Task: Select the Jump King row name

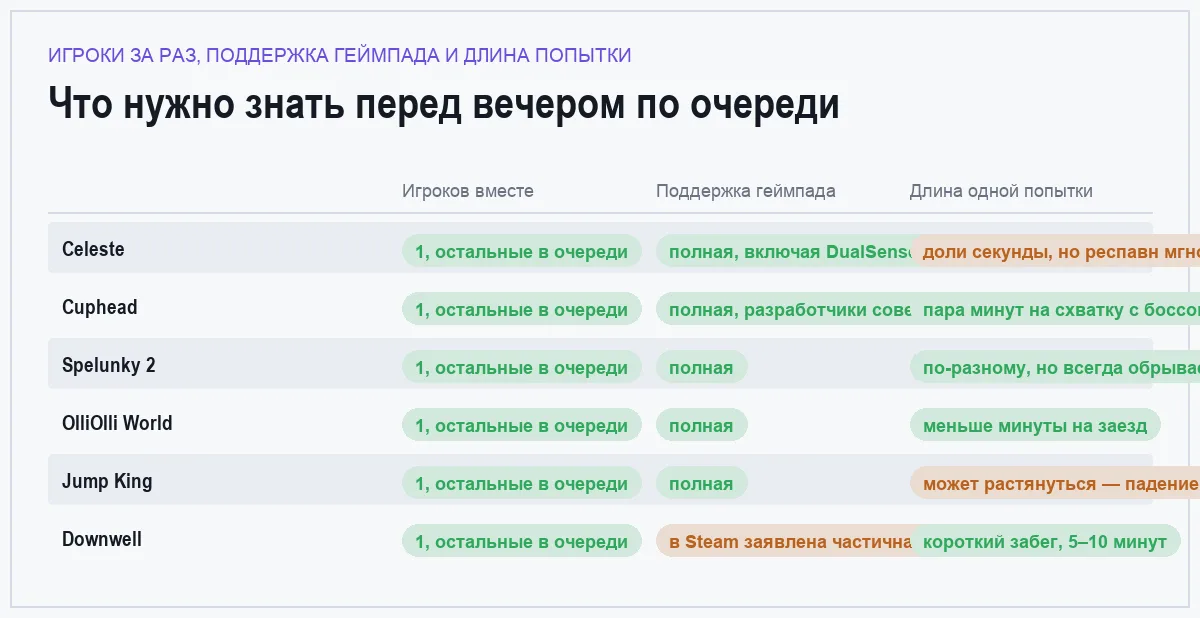Action: 107,481
